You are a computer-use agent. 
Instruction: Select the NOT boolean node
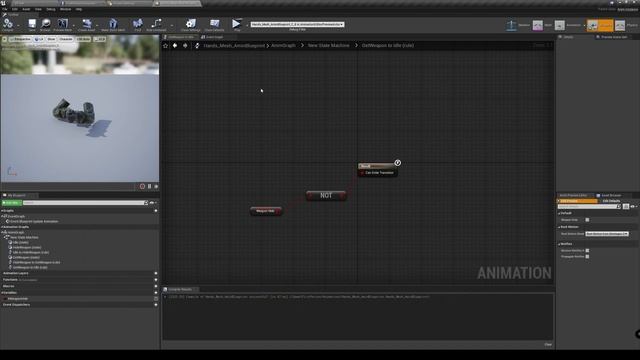tap(326, 196)
